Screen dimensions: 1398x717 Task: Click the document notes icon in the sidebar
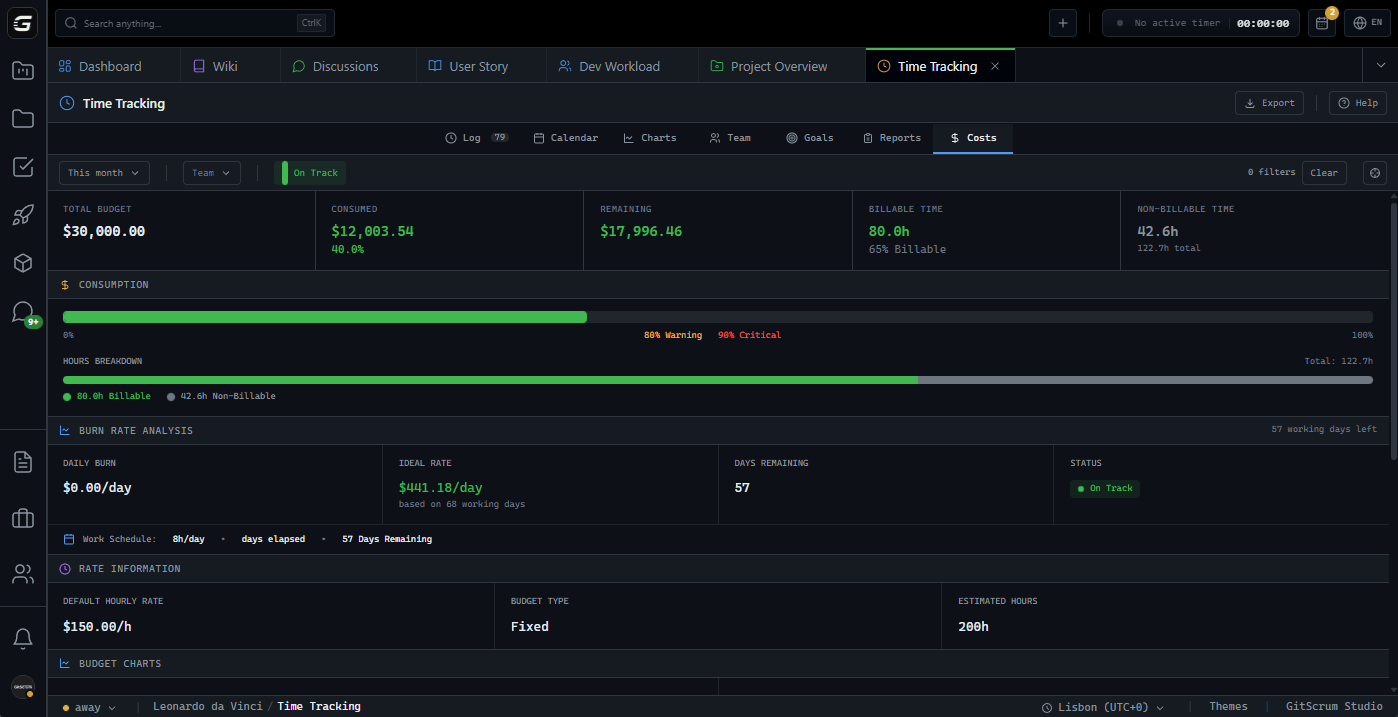pos(22,461)
